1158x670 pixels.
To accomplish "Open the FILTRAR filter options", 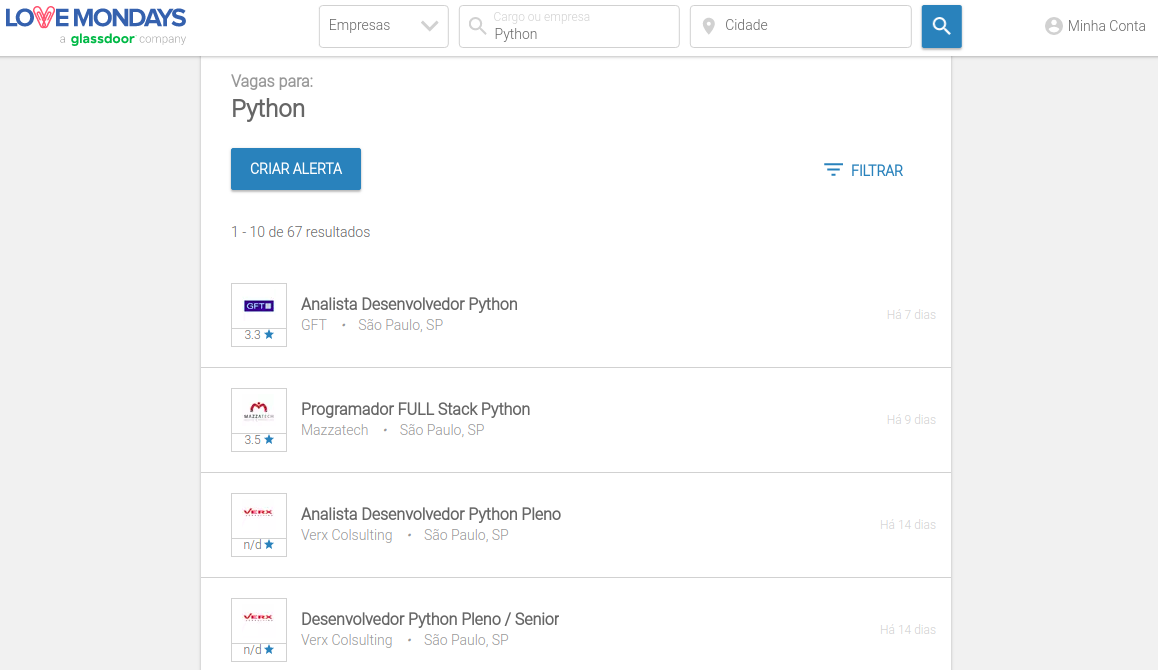I will (863, 171).
